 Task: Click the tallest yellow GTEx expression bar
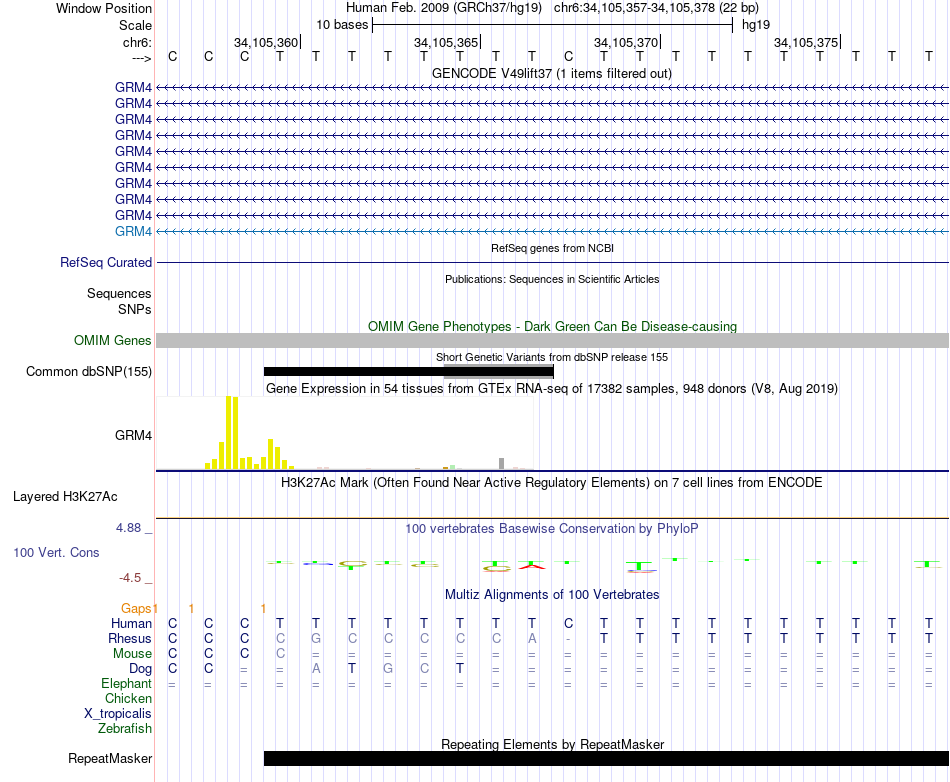(x=229, y=432)
